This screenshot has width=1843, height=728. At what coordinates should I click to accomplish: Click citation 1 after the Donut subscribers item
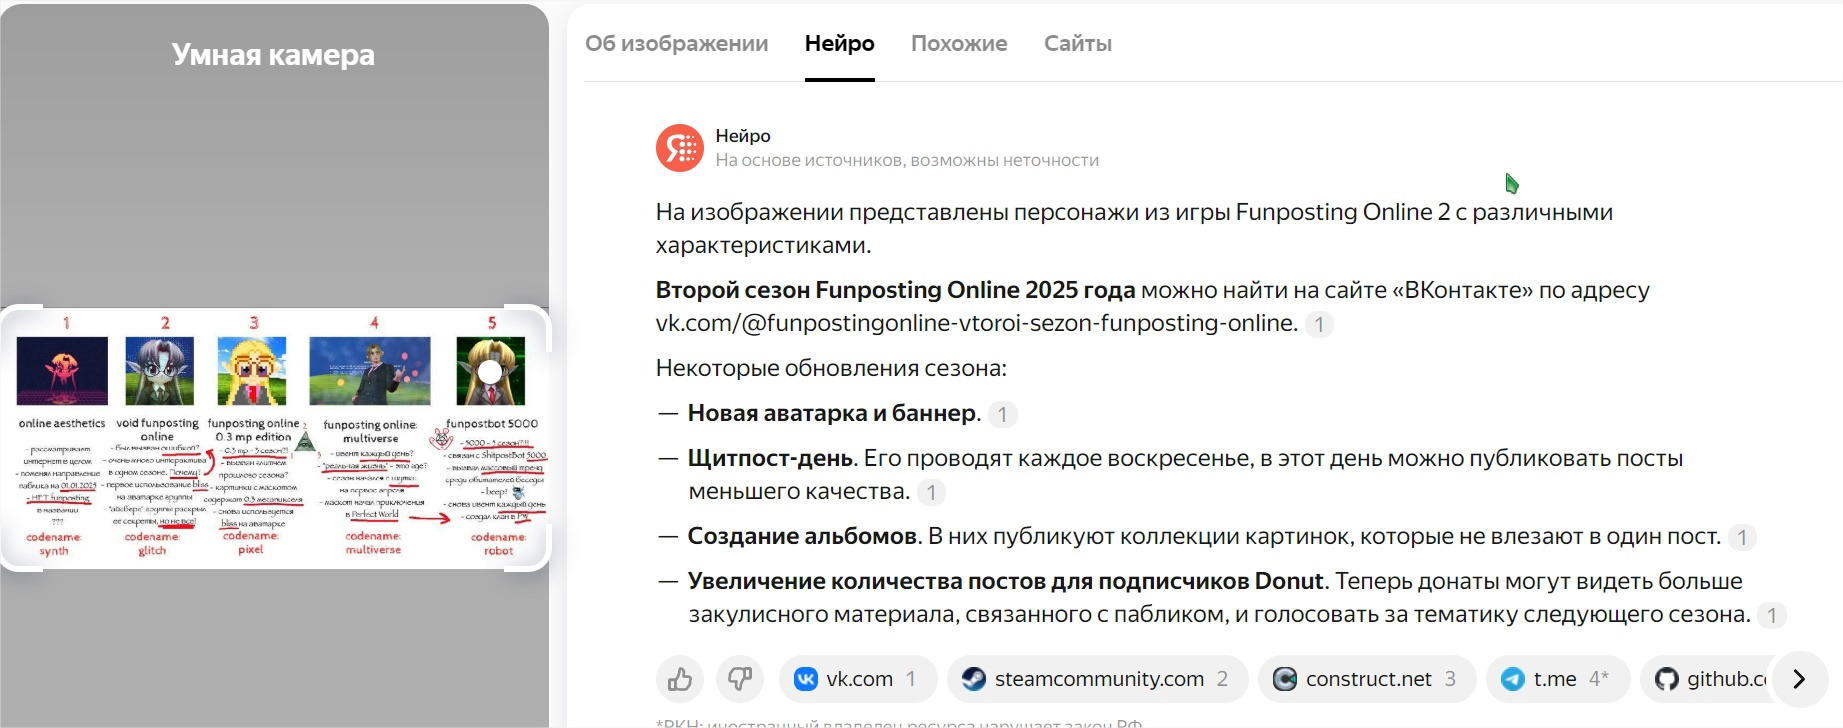[x=1771, y=615]
